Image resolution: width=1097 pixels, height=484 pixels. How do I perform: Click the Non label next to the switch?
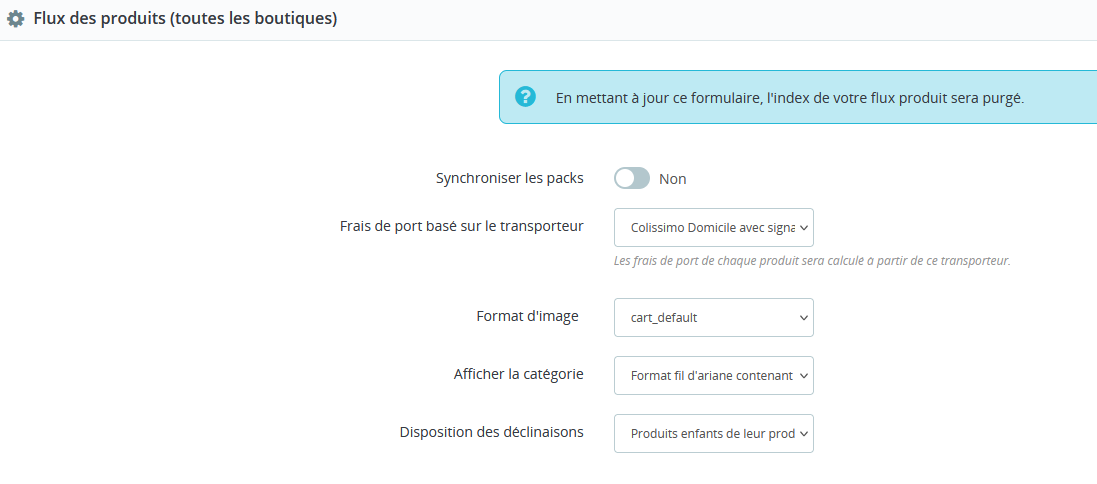672,179
